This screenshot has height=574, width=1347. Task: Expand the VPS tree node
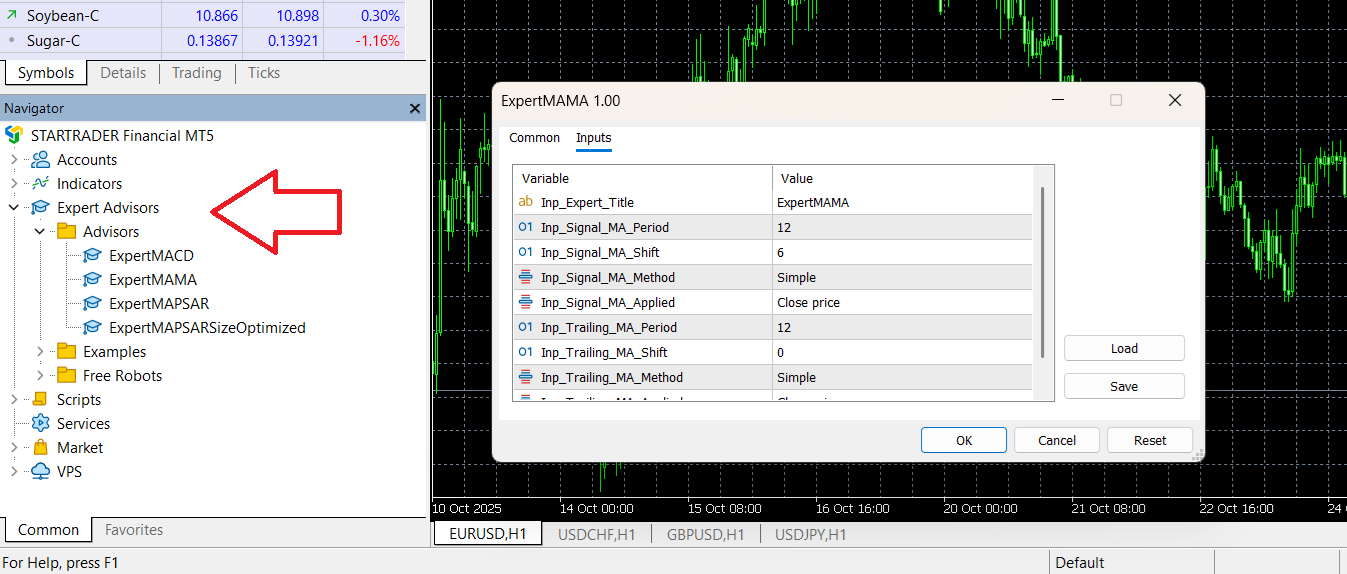(x=14, y=471)
